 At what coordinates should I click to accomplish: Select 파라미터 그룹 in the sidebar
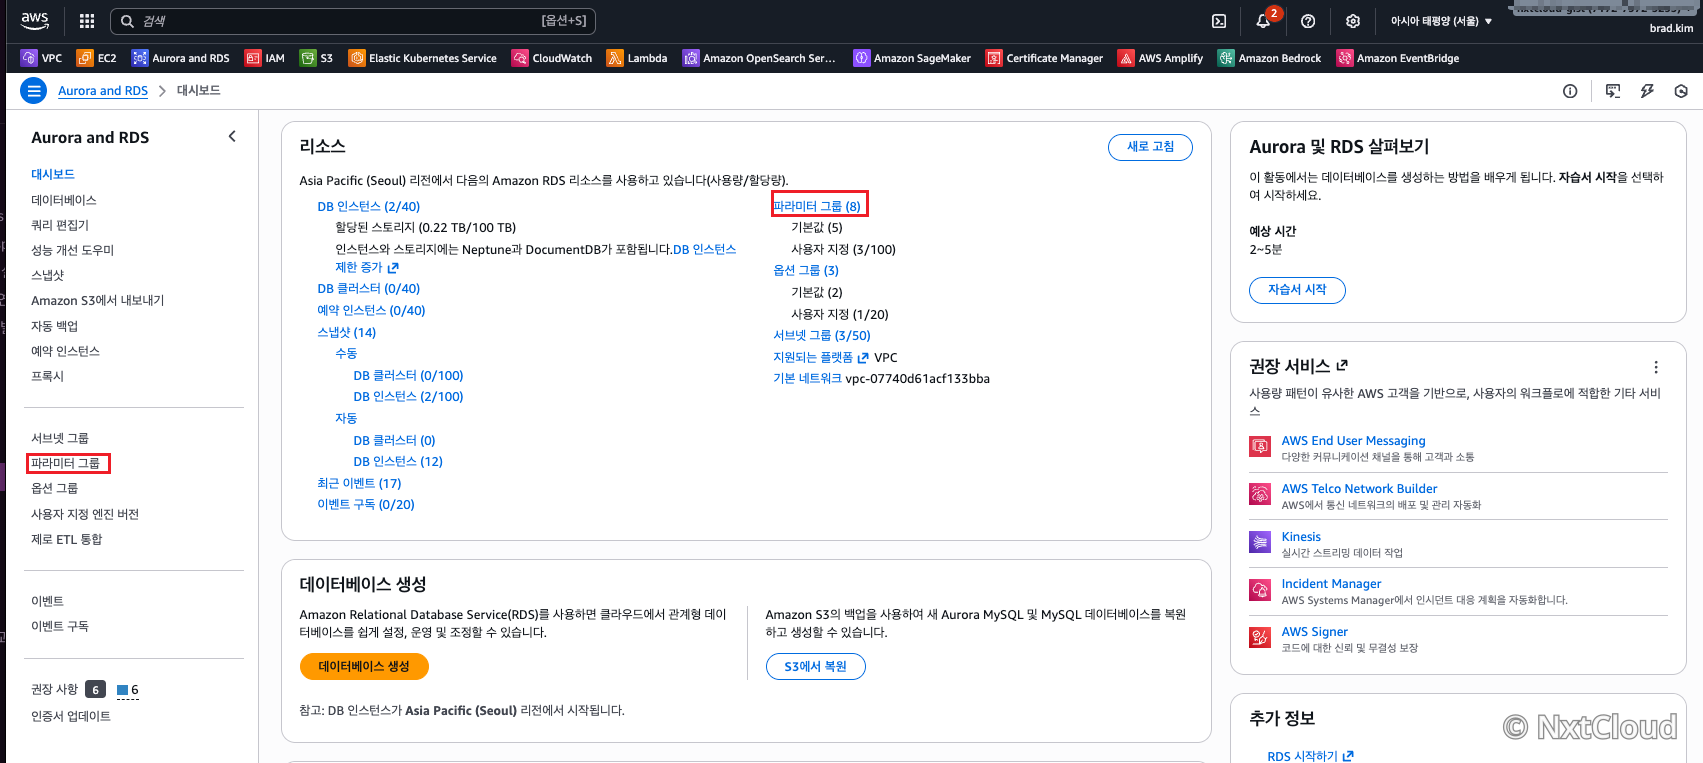point(66,463)
